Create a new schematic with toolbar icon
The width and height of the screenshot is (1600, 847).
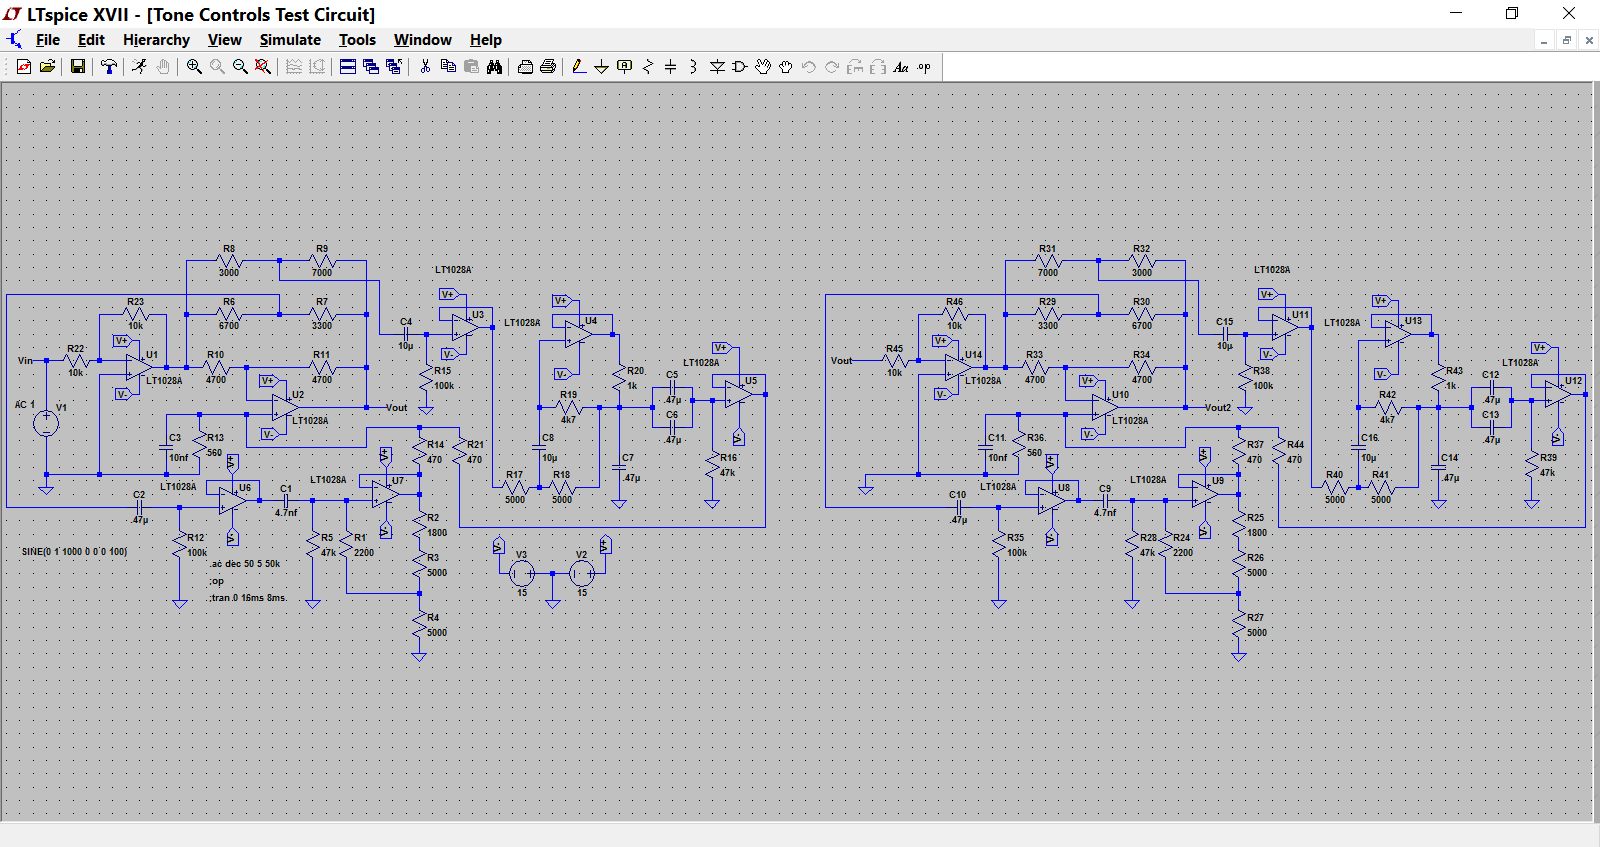[24, 67]
